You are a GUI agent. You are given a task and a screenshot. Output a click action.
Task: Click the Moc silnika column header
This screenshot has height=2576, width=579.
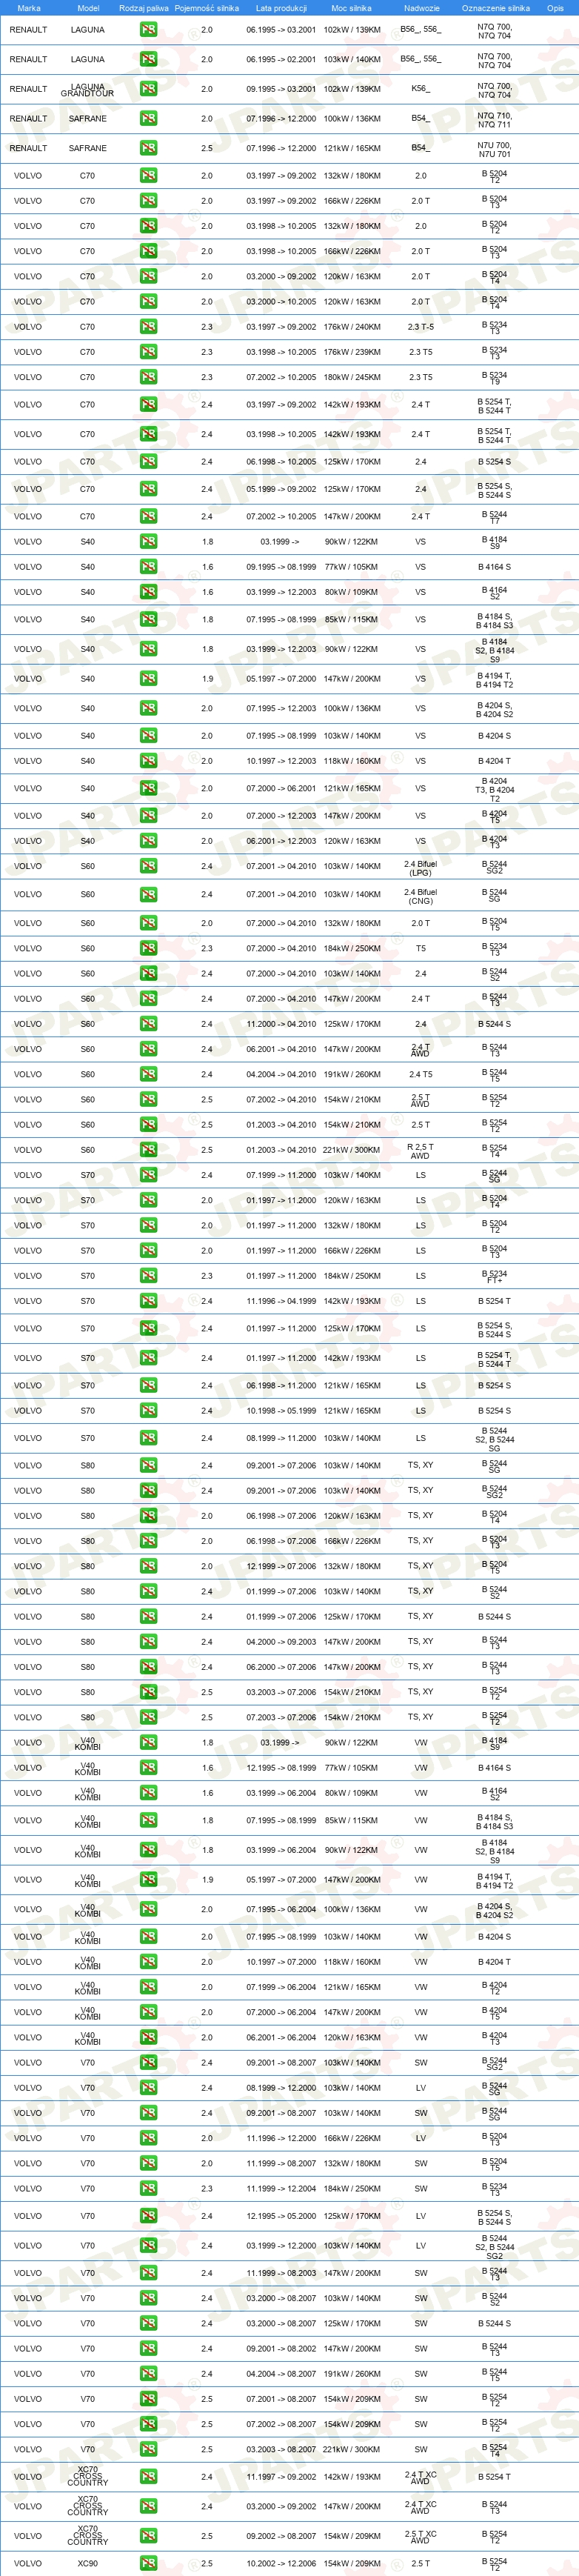pos(352,8)
